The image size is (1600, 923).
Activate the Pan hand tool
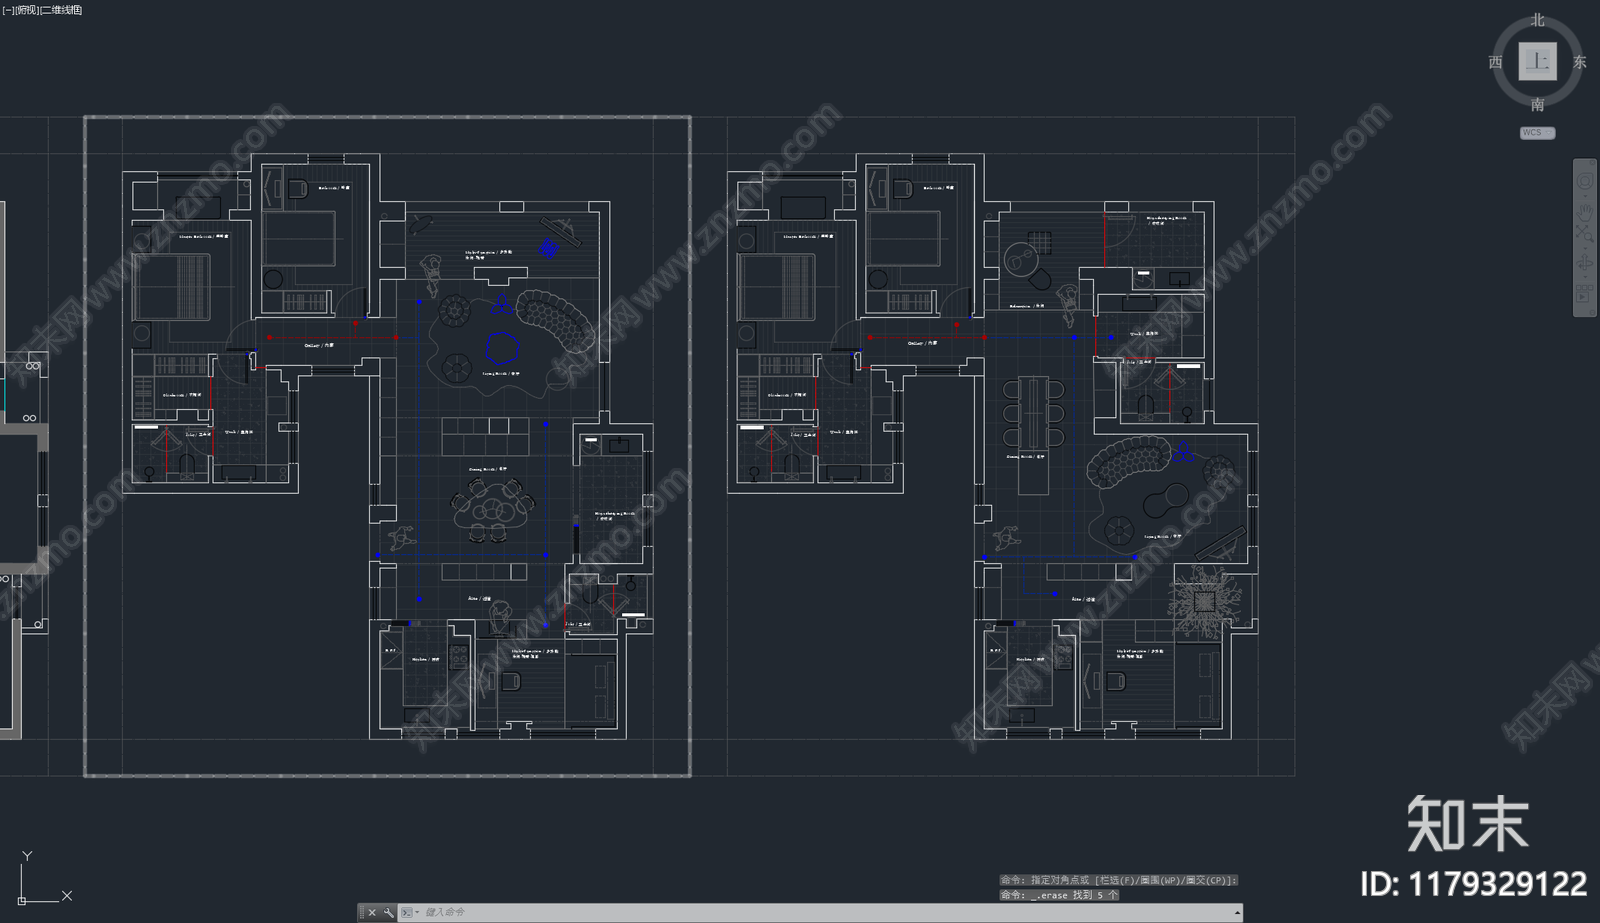pyautogui.click(x=1585, y=213)
